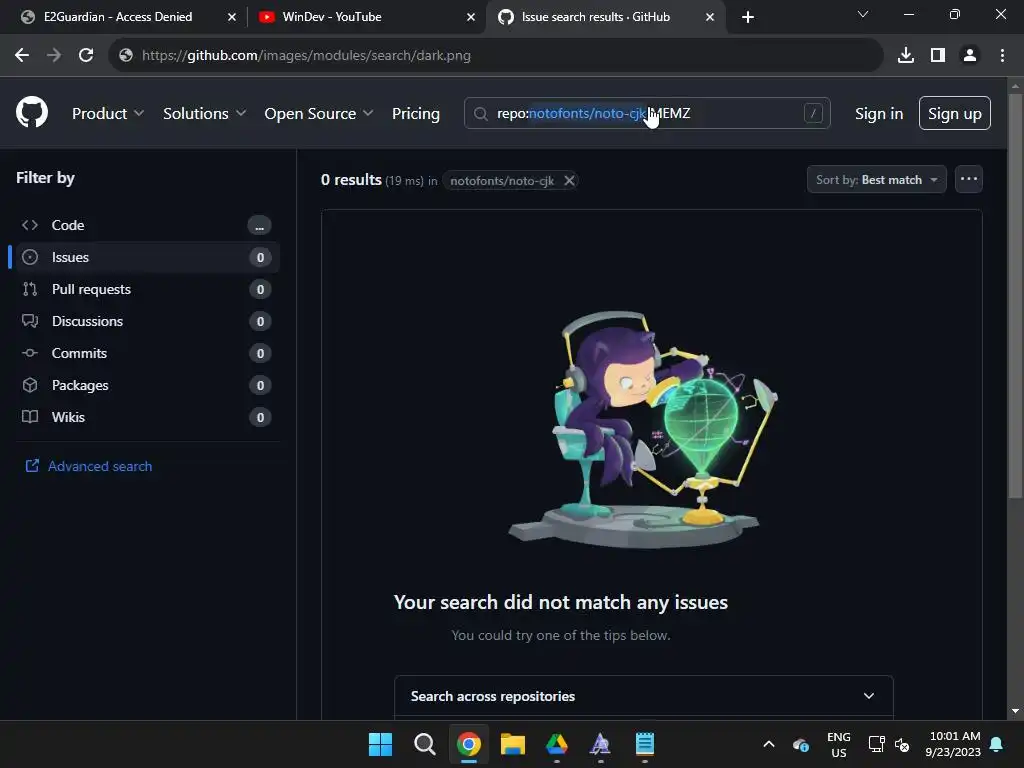
Task: Close the WinDev - YouTube tab
Action: tap(471, 17)
